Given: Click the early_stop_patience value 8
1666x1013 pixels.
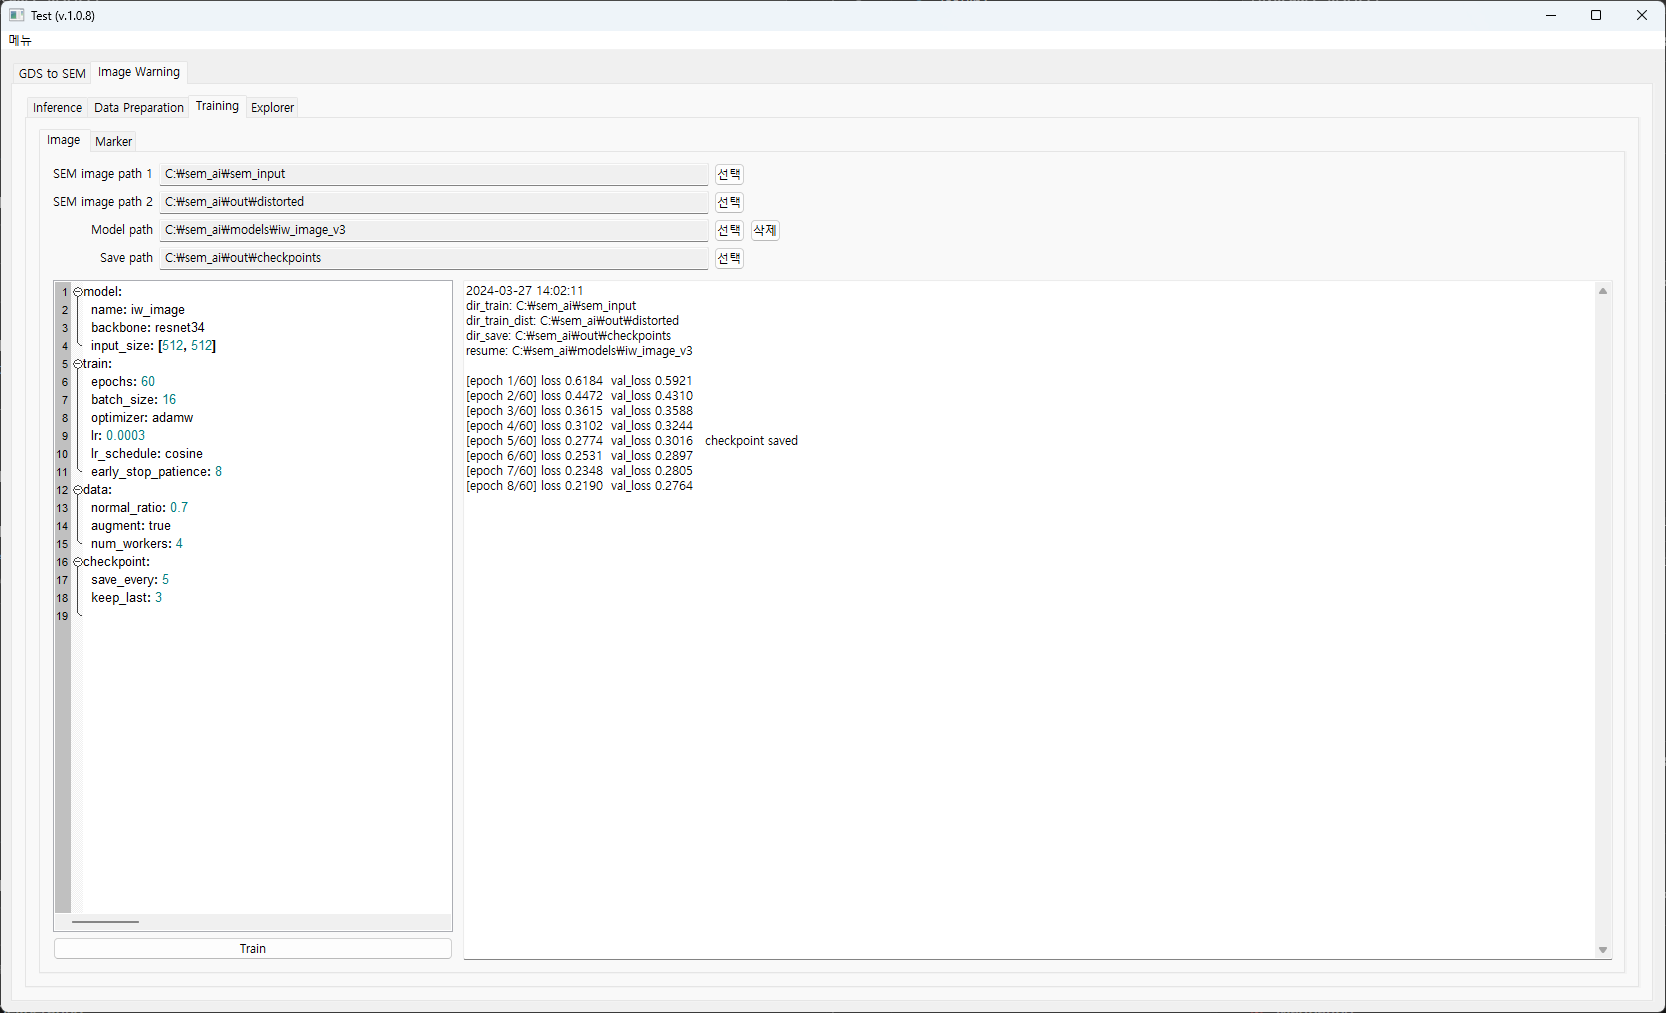Looking at the screenshot, I should [218, 472].
